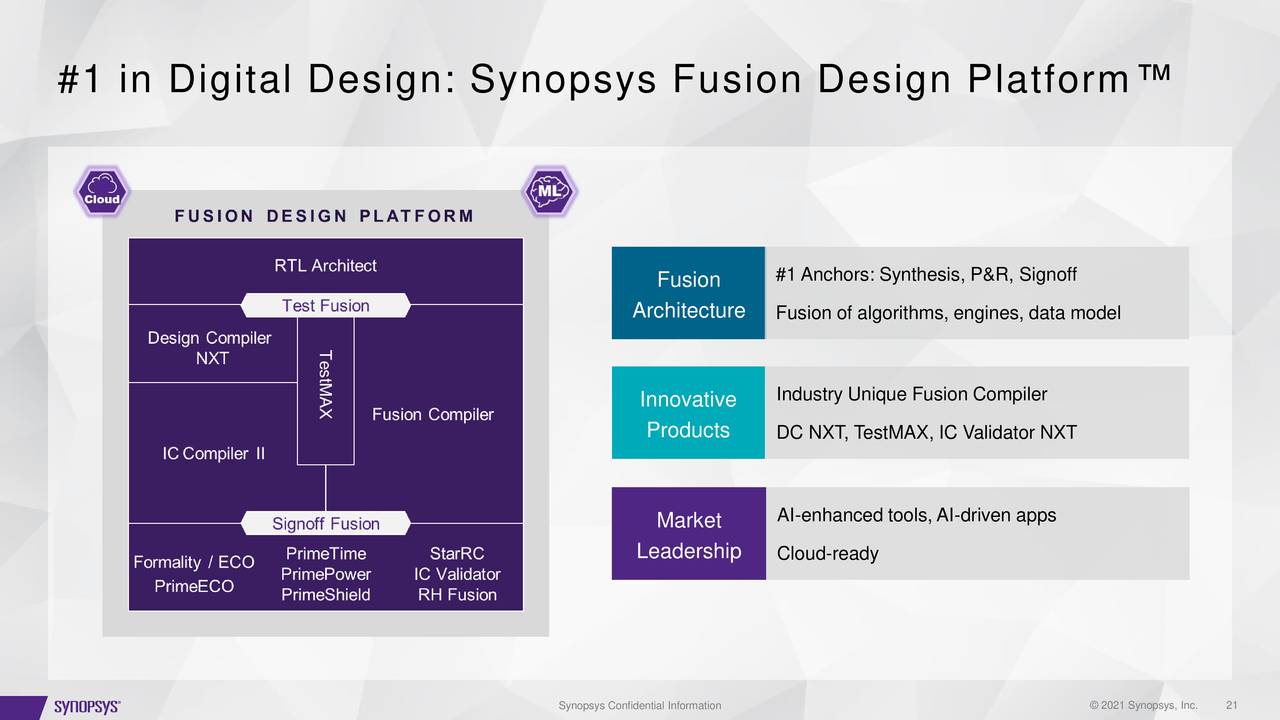Click the slide number 21
Image resolution: width=1280 pixels, height=720 pixels.
click(1232, 706)
